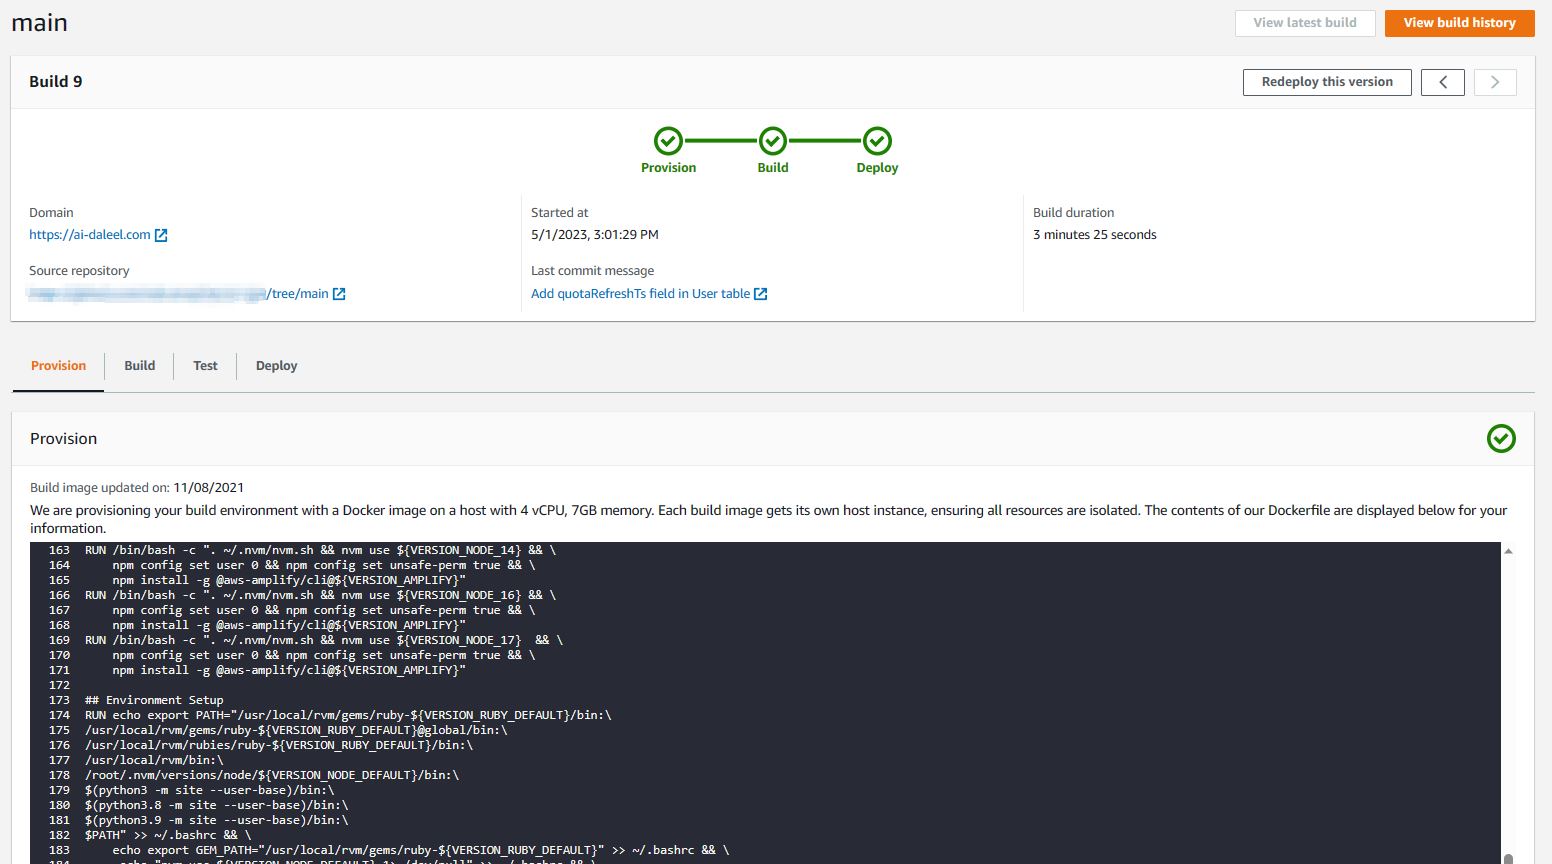
Task: Click the '3 minutes 25 seconds' build duration
Action: click(x=1094, y=235)
